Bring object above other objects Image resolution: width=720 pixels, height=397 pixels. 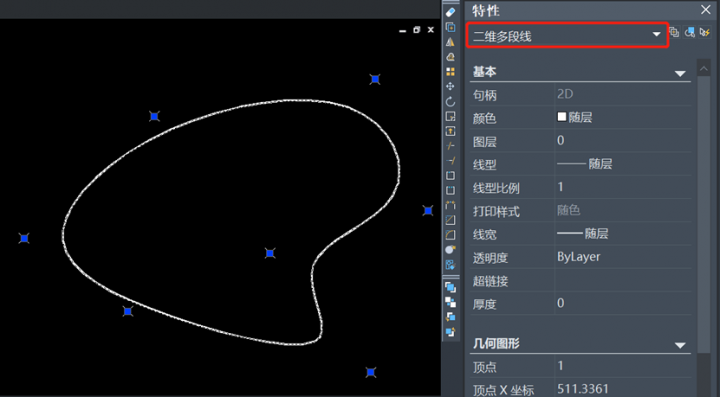click(450, 317)
